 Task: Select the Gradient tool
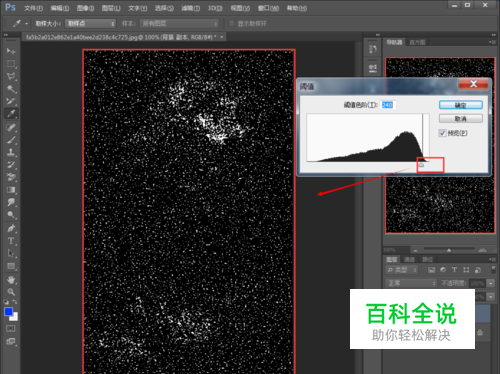click(x=11, y=190)
